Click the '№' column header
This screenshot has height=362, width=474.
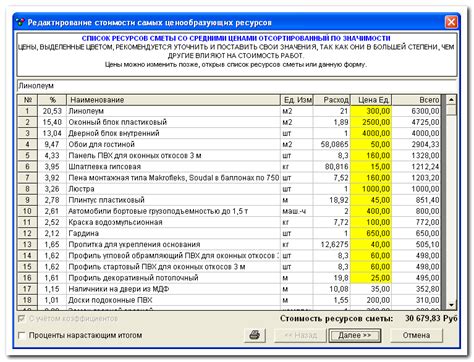pyautogui.click(x=28, y=100)
